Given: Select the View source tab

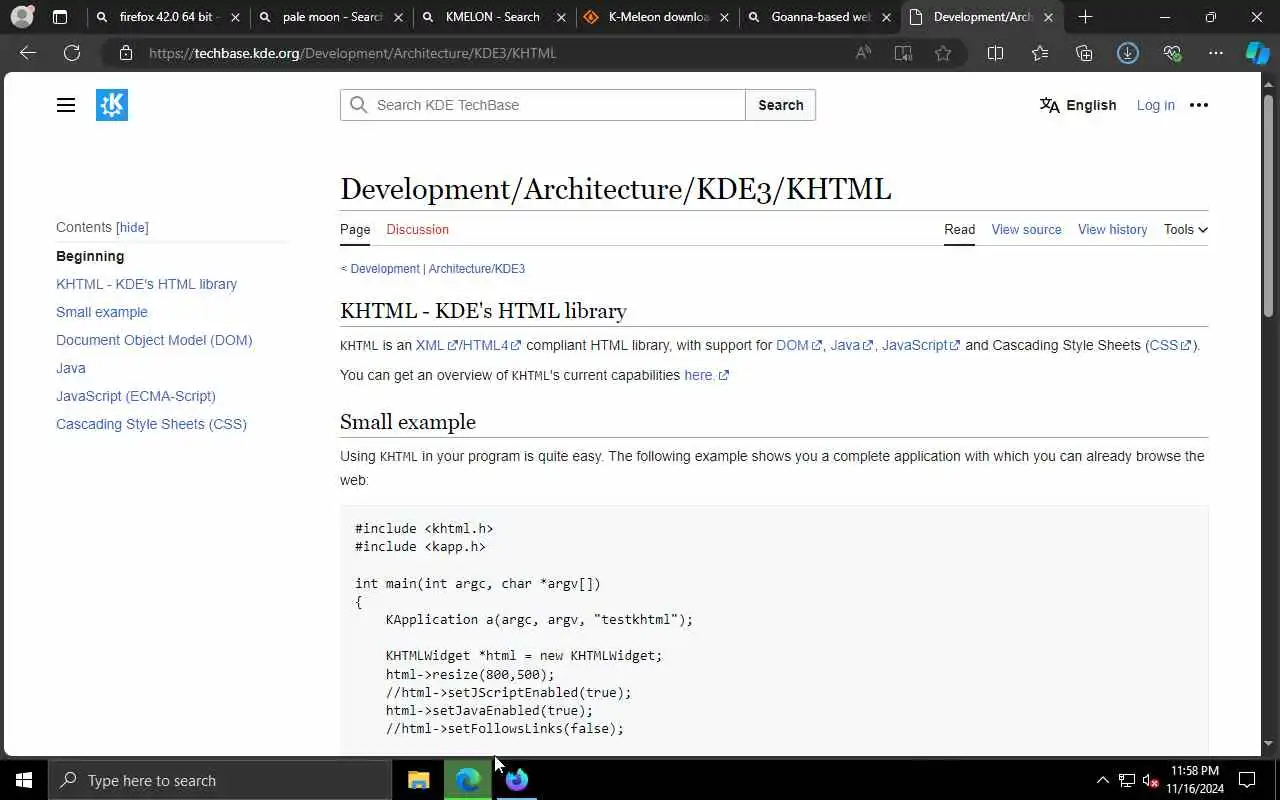Looking at the screenshot, I should click(x=1026, y=229).
